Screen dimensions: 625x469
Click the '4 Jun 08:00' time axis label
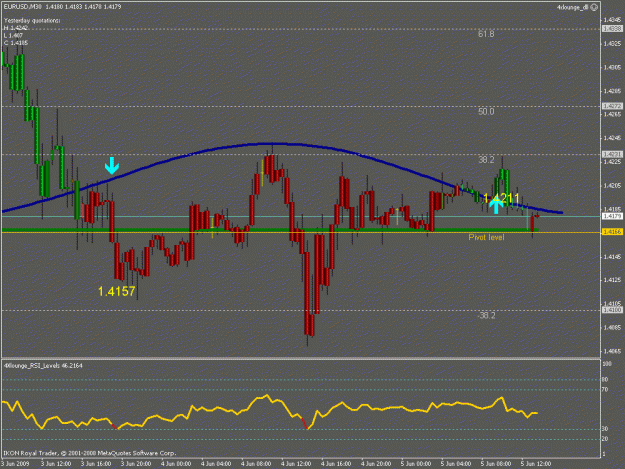coord(256,464)
